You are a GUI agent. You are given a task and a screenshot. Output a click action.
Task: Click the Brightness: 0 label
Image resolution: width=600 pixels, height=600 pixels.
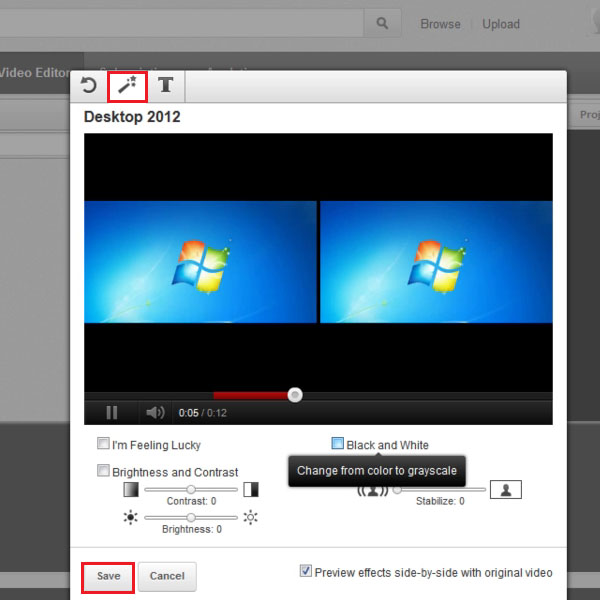[x=192, y=529]
